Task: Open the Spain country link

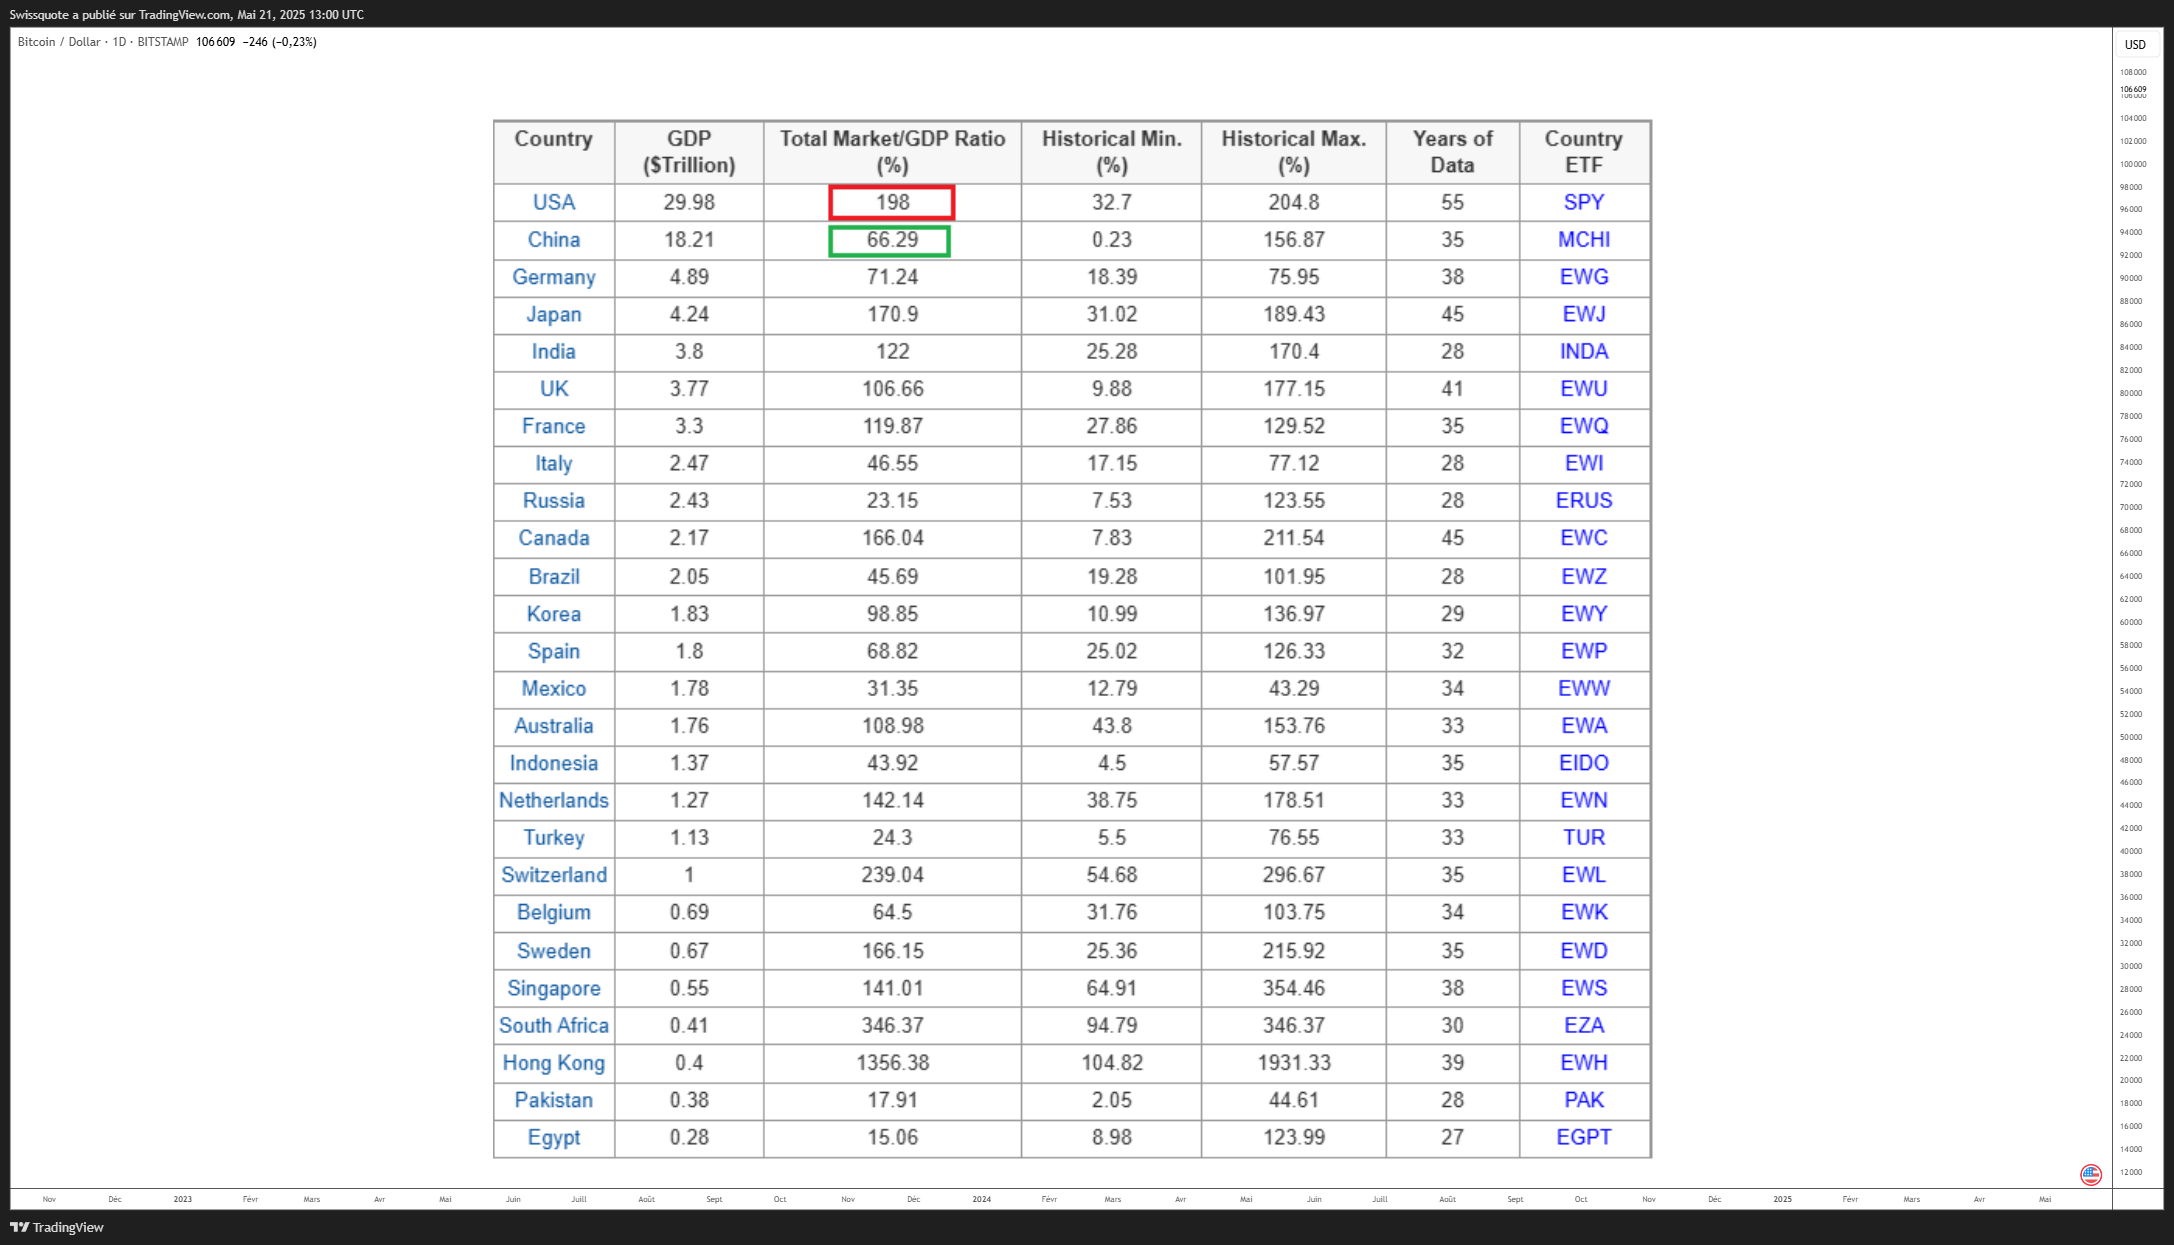Action: click(554, 651)
